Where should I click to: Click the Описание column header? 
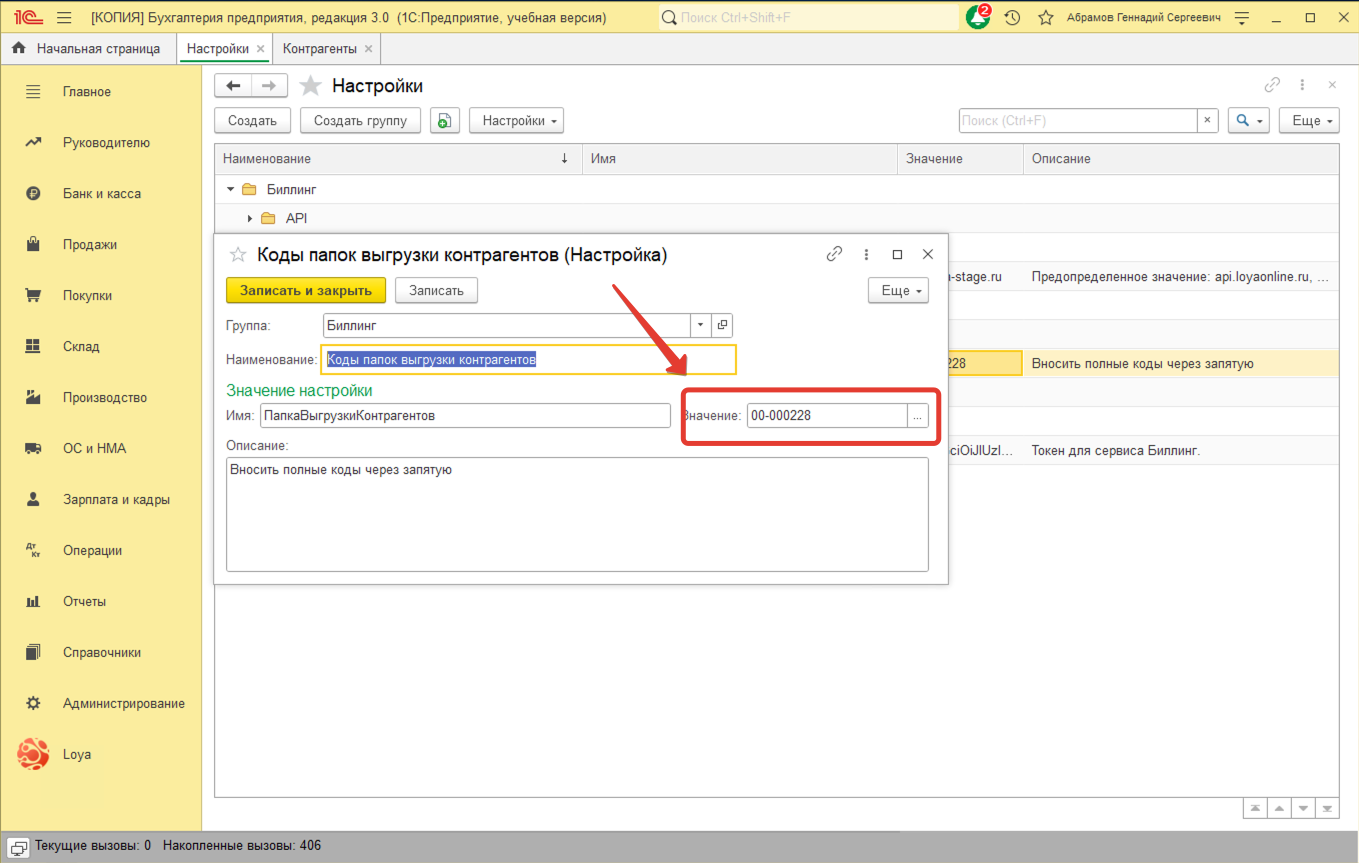pyautogui.click(x=1181, y=159)
